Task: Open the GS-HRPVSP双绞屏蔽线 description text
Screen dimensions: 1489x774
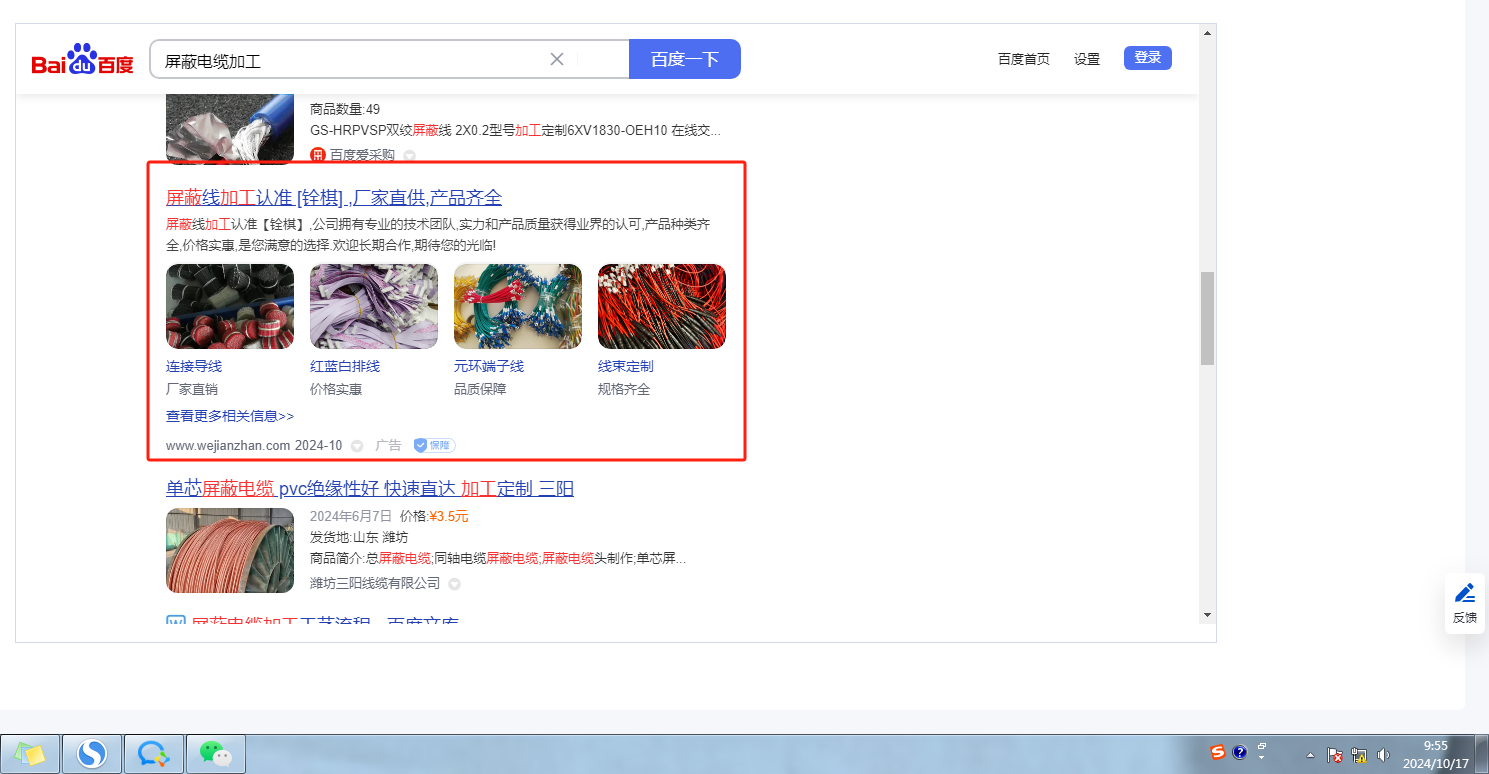Action: [515, 130]
